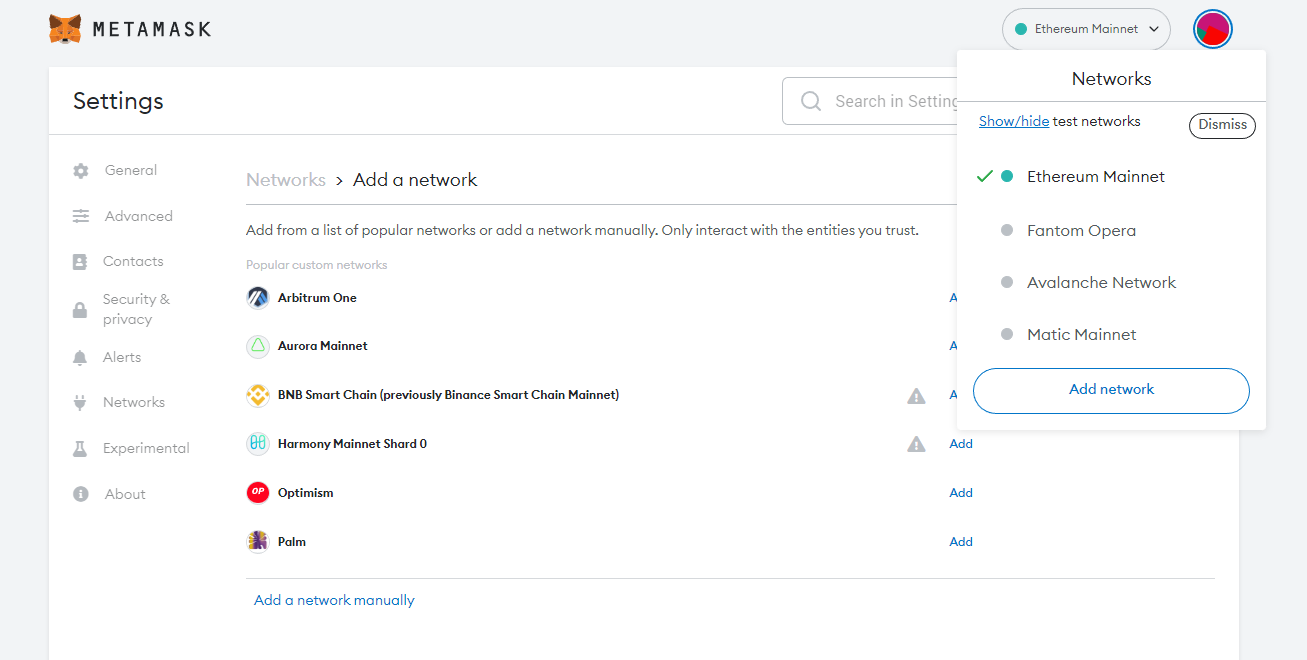The image size is (1307, 660).
Task: Open Experimental settings tab
Action: (146, 449)
